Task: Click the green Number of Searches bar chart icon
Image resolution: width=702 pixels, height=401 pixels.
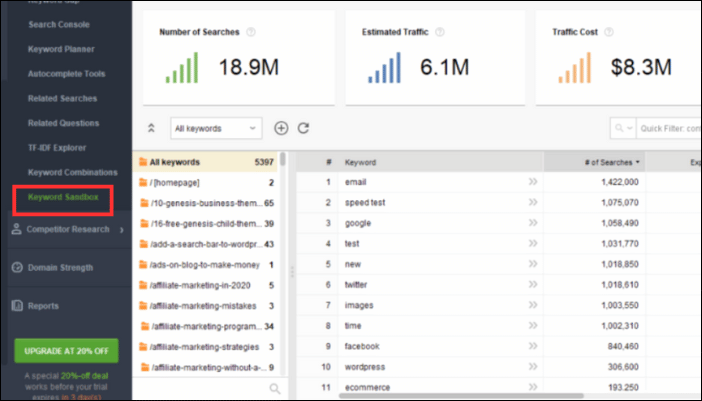Action: click(182, 68)
